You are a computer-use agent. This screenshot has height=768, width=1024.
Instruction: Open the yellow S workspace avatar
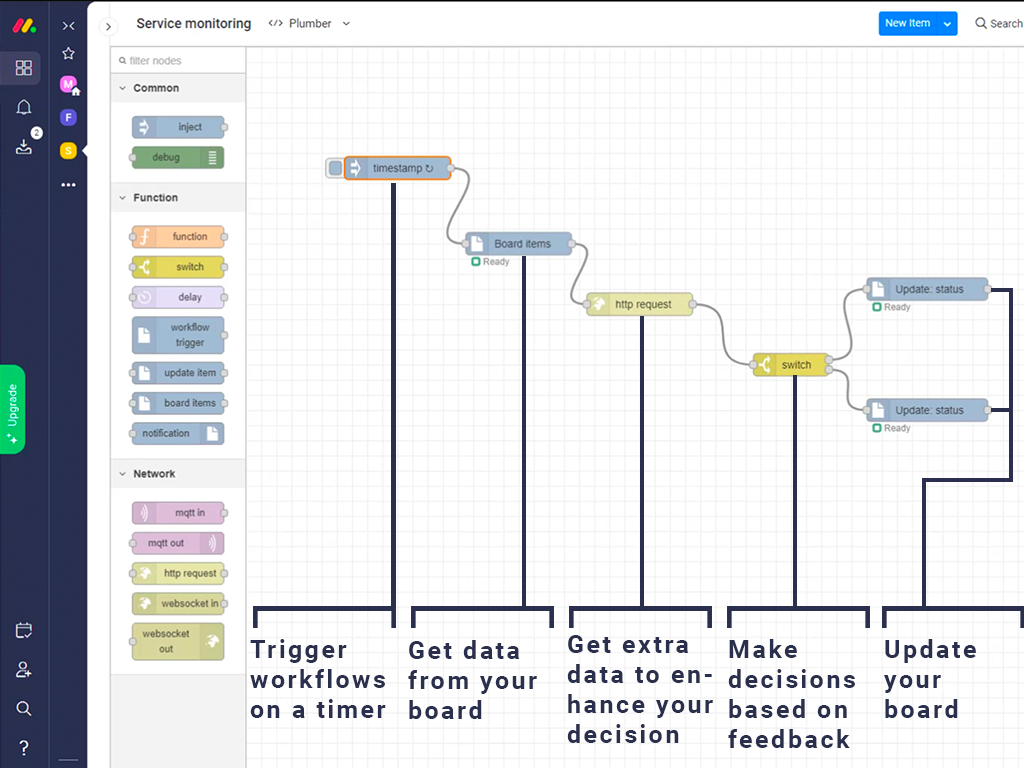(x=69, y=151)
